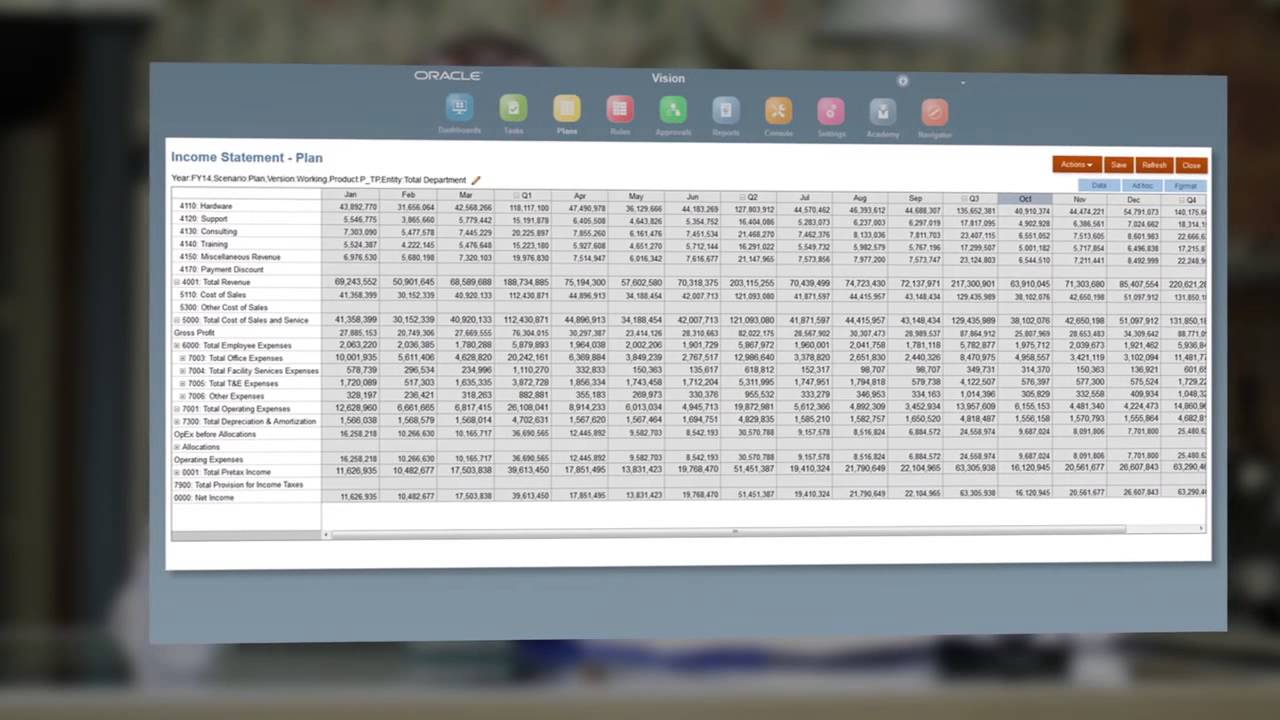Collapse the Q3 column header
This screenshot has width=1280, height=720.
tap(962, 199)
